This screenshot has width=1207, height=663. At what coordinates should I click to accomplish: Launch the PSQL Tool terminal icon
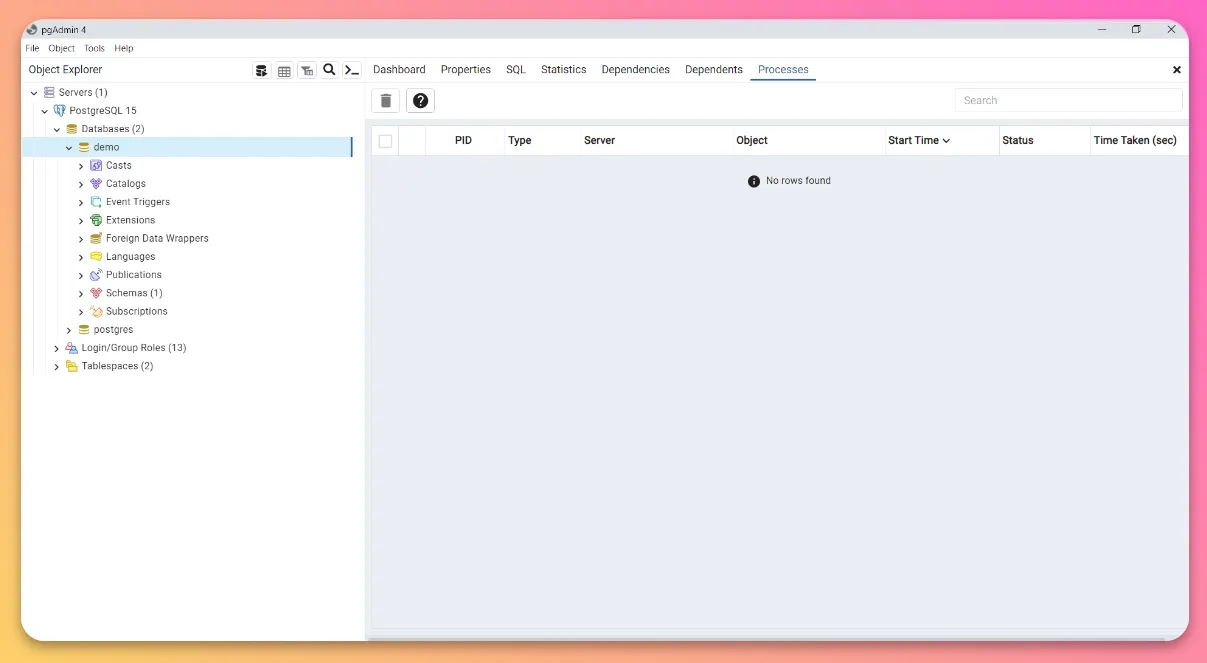coord(351,70)
